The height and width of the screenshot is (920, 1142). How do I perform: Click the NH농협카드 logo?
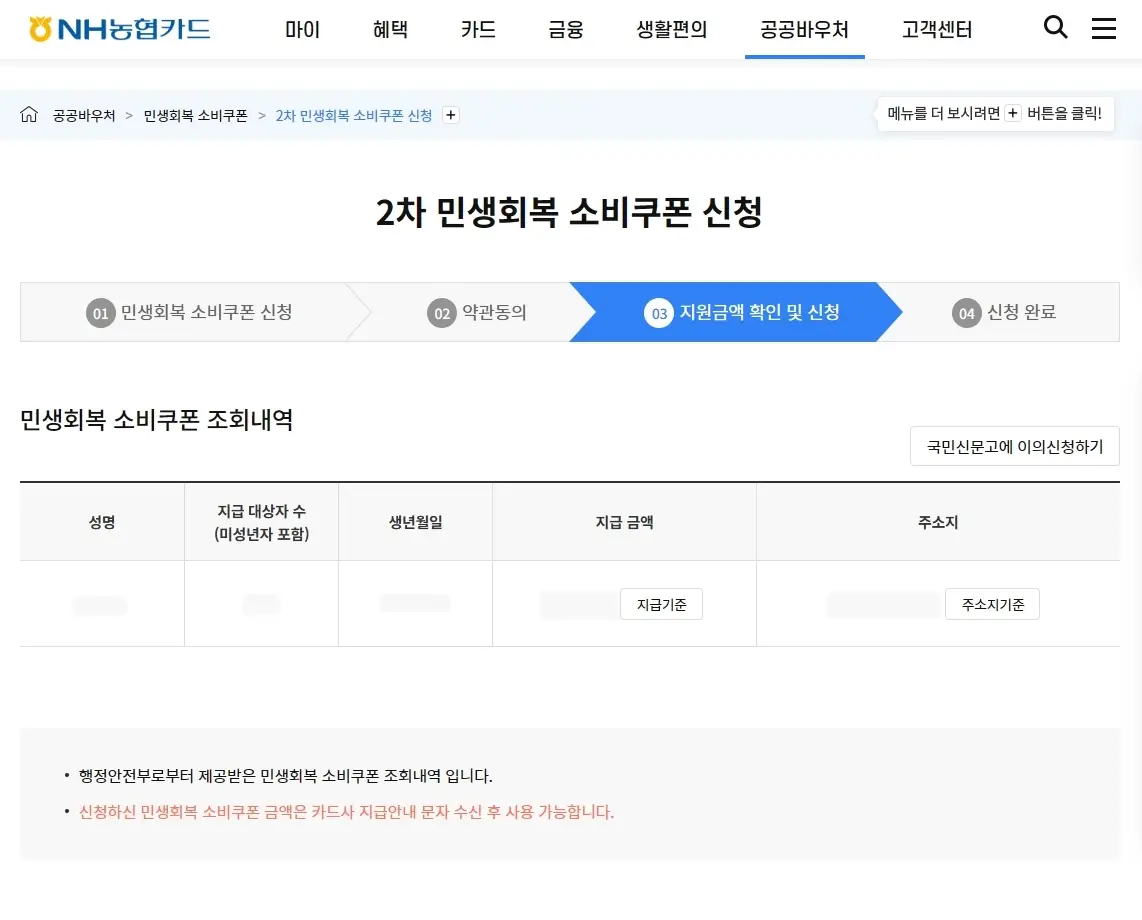pyautogui.click(x=118, y=28)
